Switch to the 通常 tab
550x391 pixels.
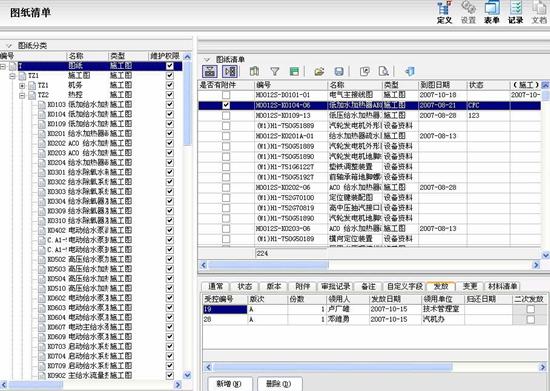click(216, 286)
